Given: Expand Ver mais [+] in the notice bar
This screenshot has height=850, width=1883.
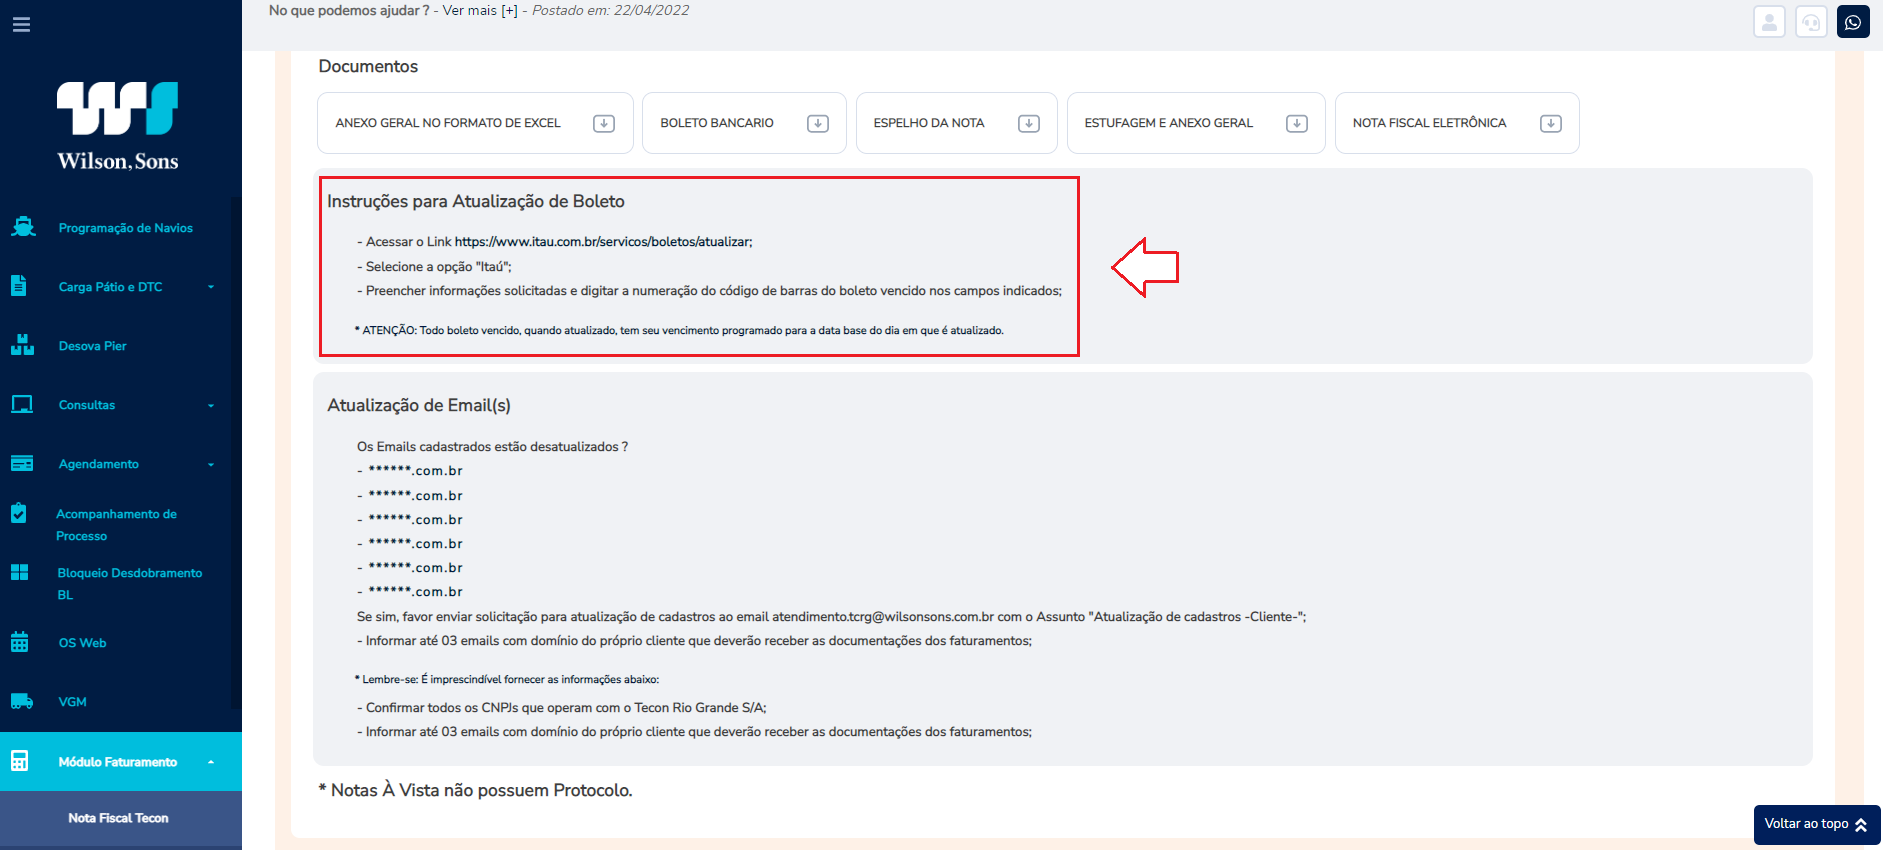Looking at the screenshot, I should [x=480, y=10].
